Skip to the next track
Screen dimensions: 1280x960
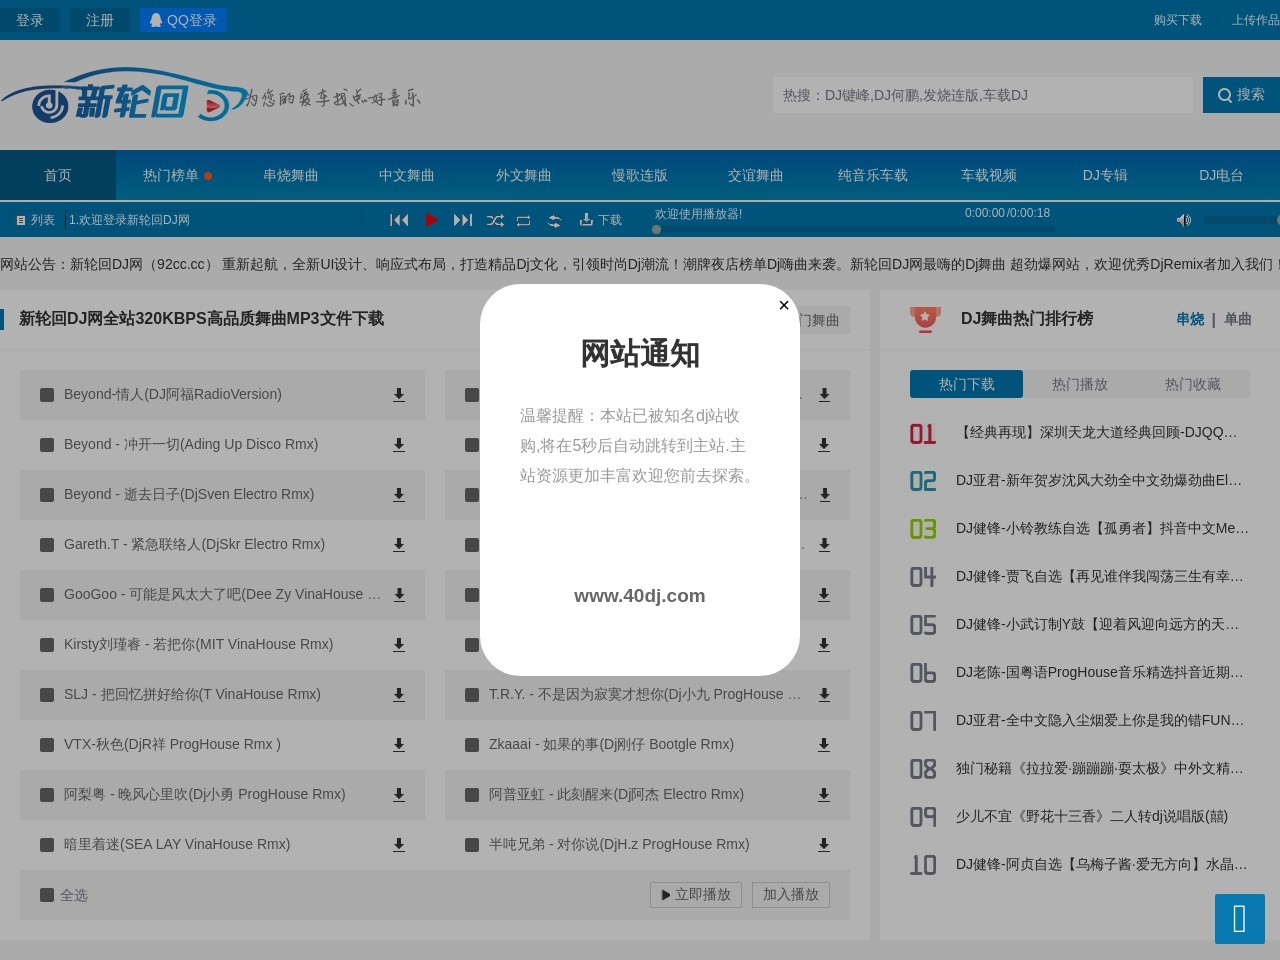point(463,220)
